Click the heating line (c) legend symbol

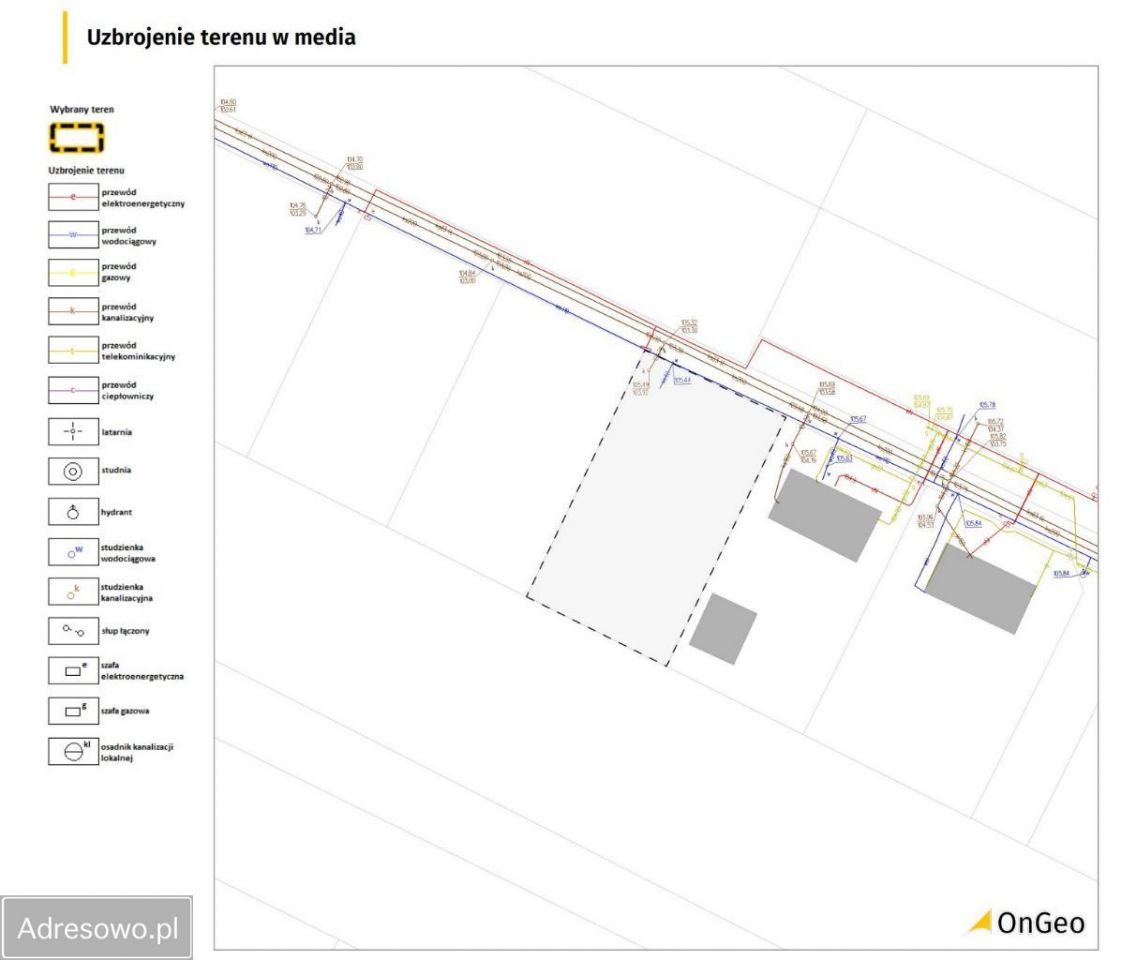click(x=73, y=390)
